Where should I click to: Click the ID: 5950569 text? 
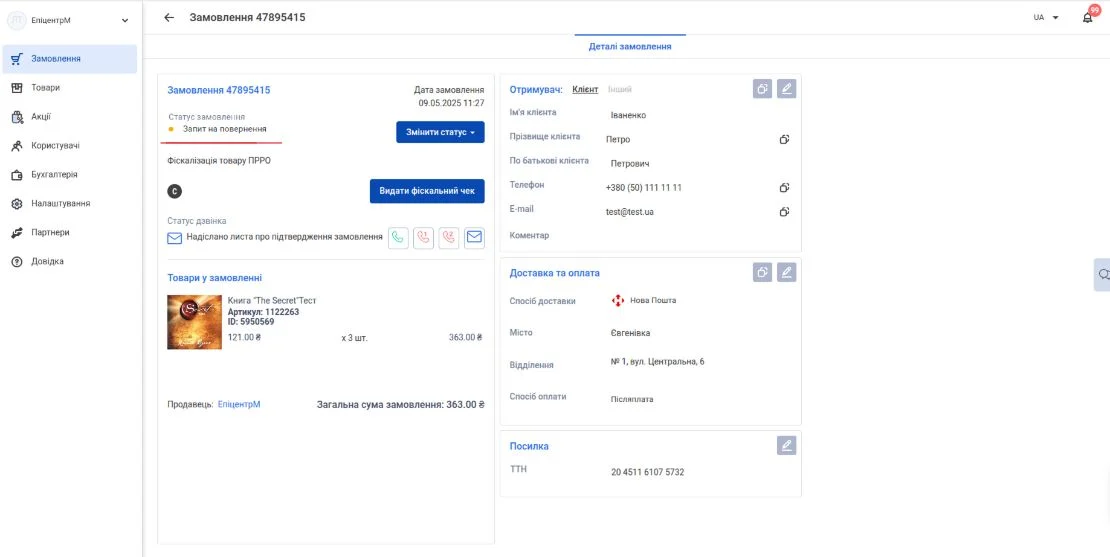point(251,322)
